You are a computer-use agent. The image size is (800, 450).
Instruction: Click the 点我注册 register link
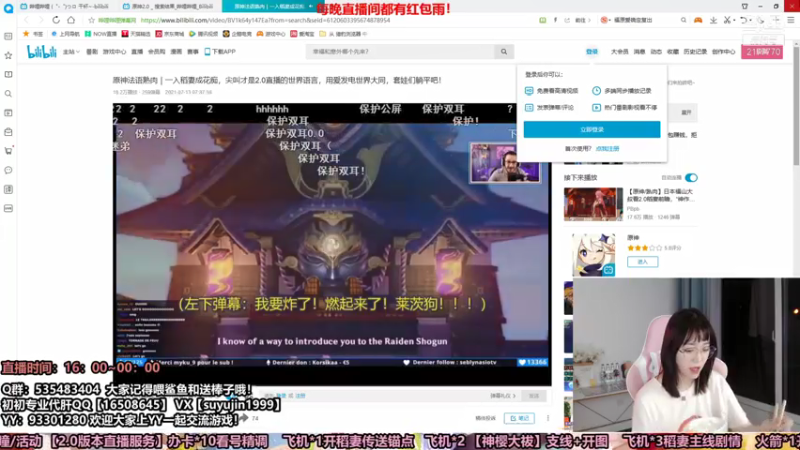click(607, 148)
